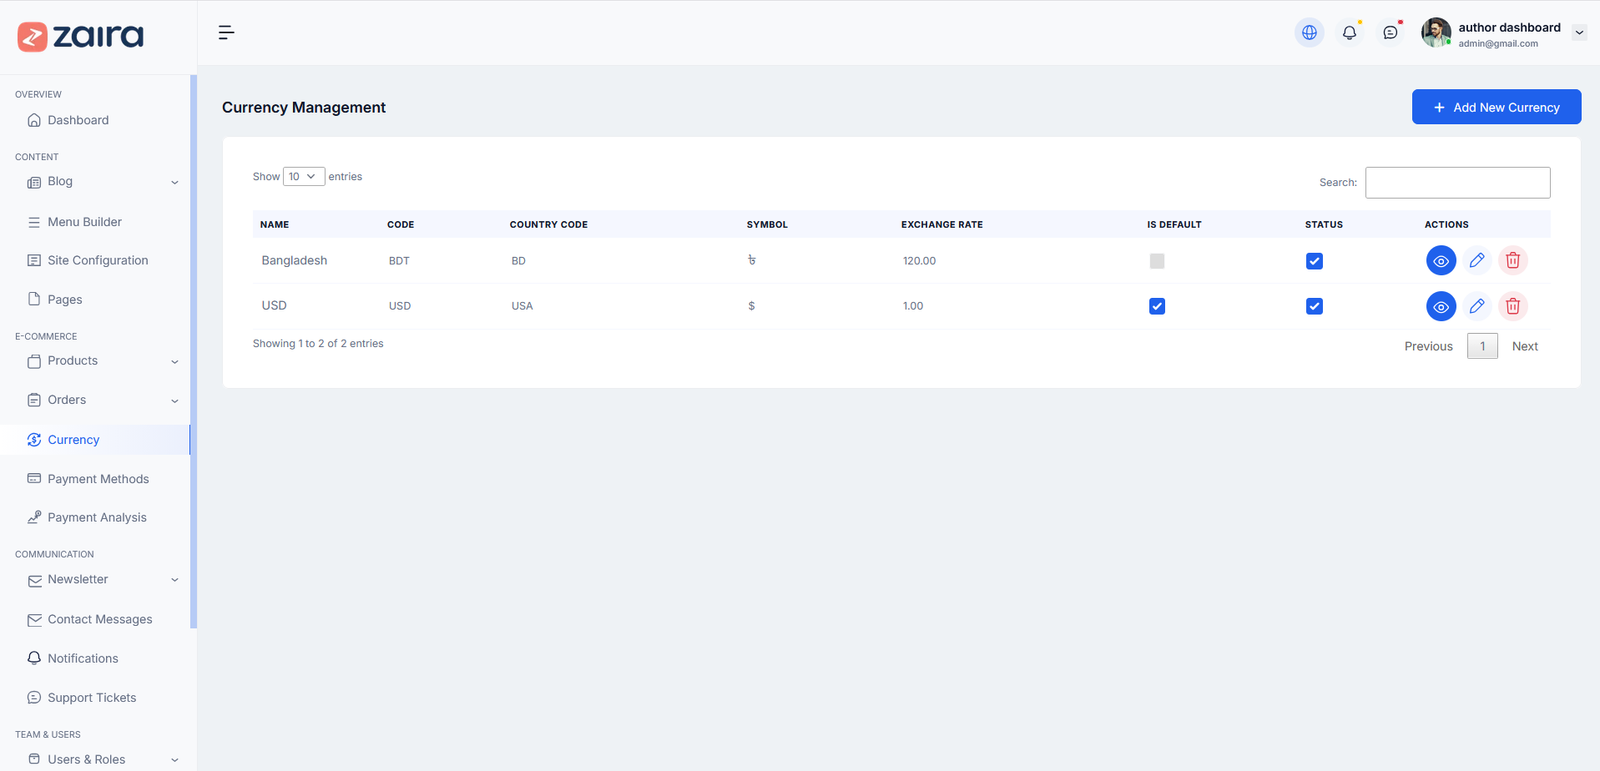The image size is (1600, 771).
Task: Delete the USD currency trash icon
Action: tap(1513, 306)
